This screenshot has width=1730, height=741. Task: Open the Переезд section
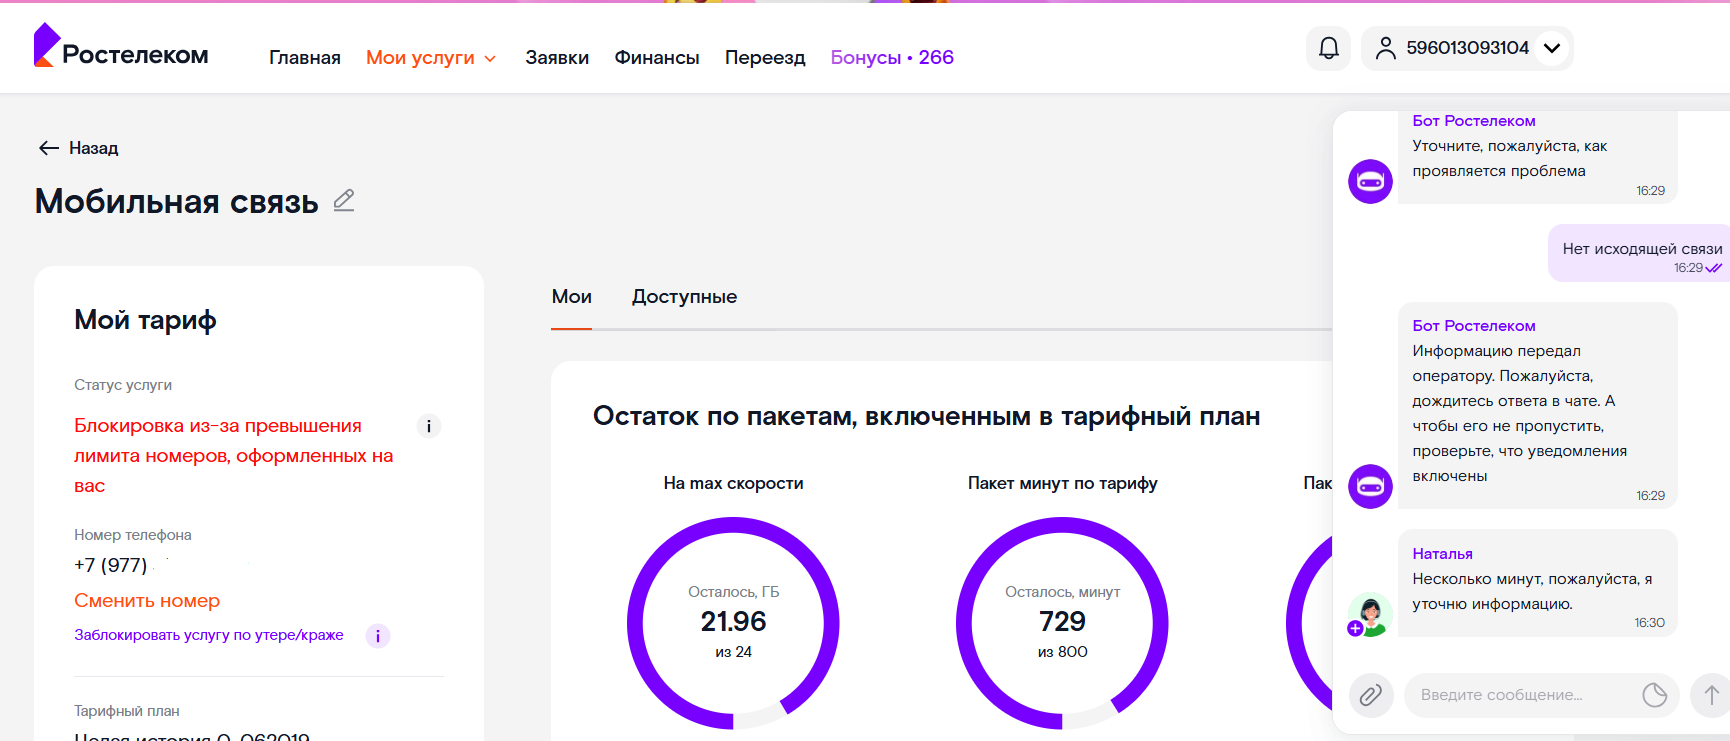pos(765,57)
